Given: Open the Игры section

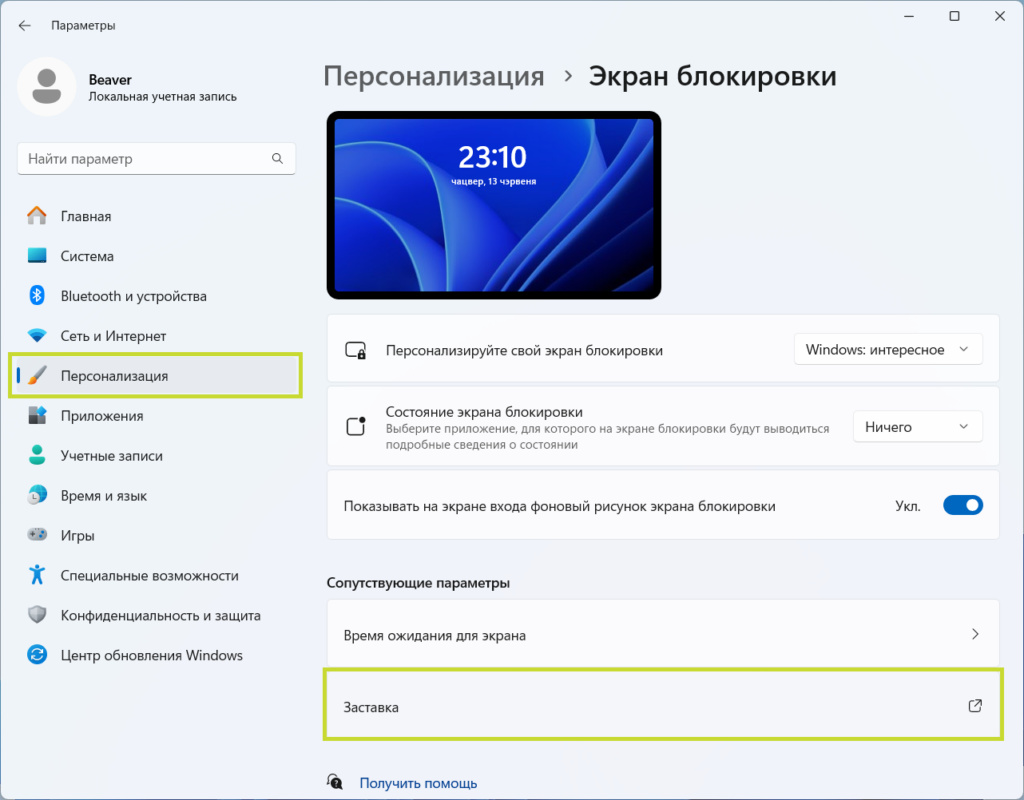Looking at the screenshot, I should point(155,536).
